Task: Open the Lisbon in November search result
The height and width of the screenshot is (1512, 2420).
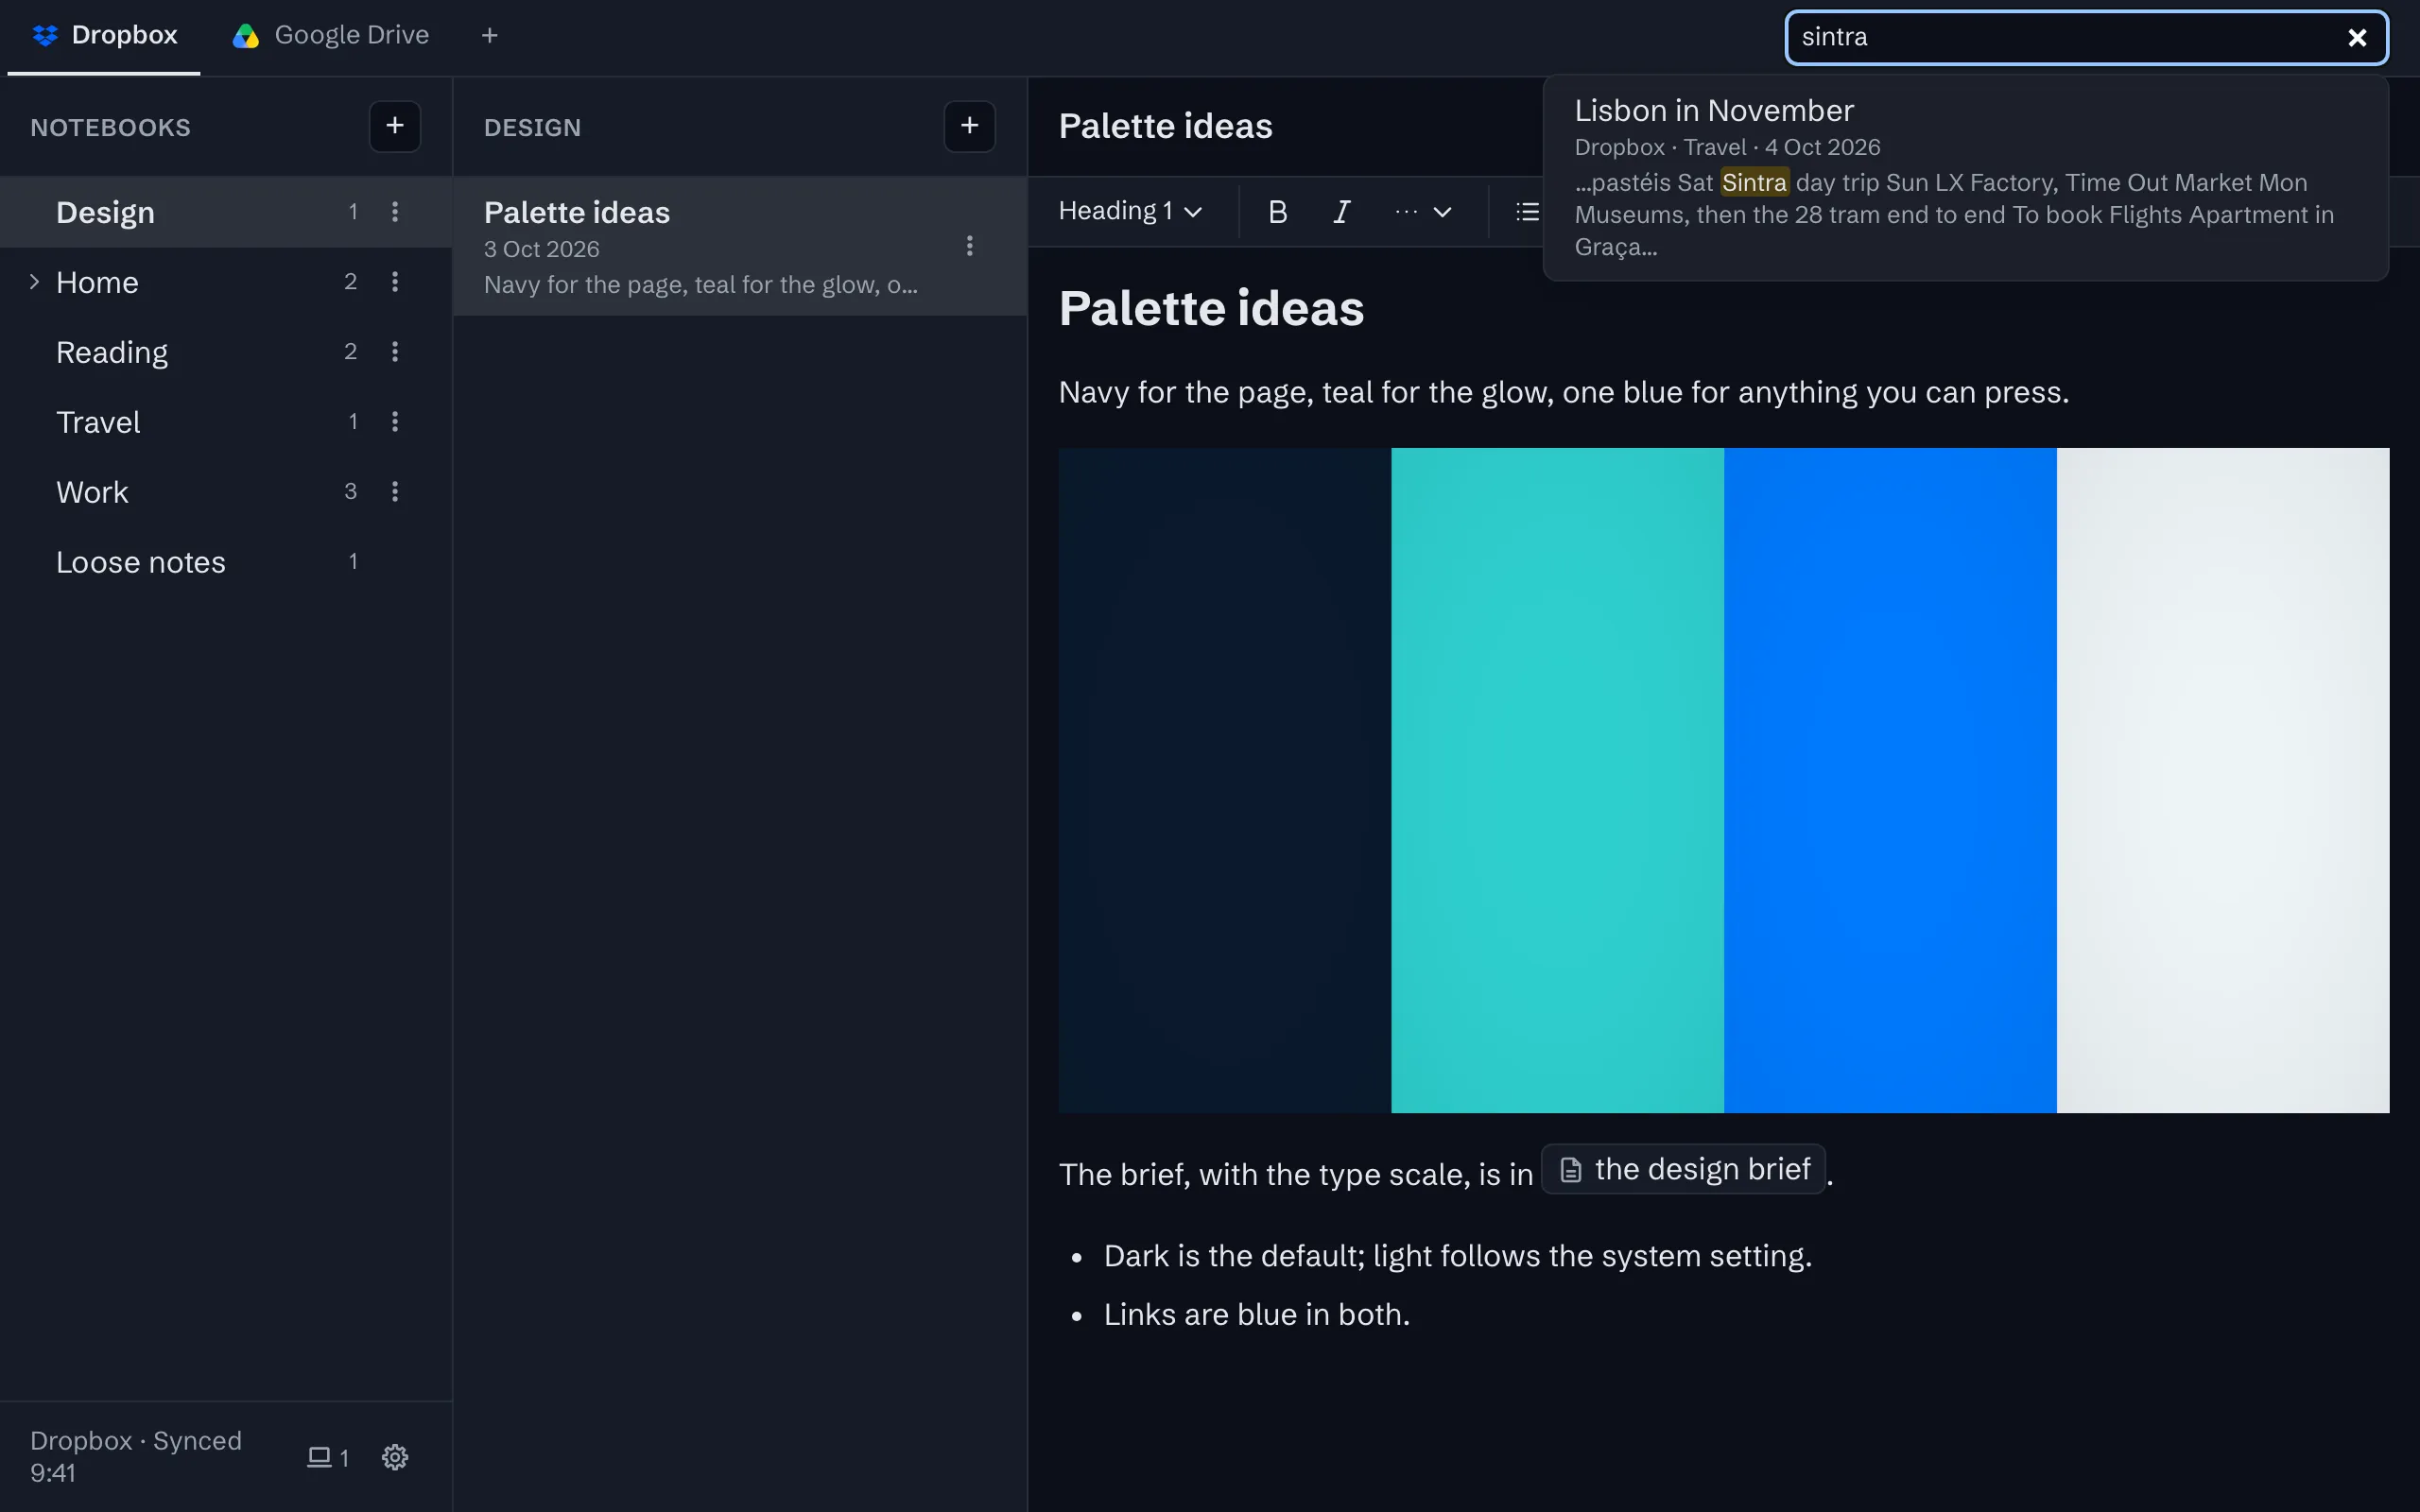Action: point(1966,178)
